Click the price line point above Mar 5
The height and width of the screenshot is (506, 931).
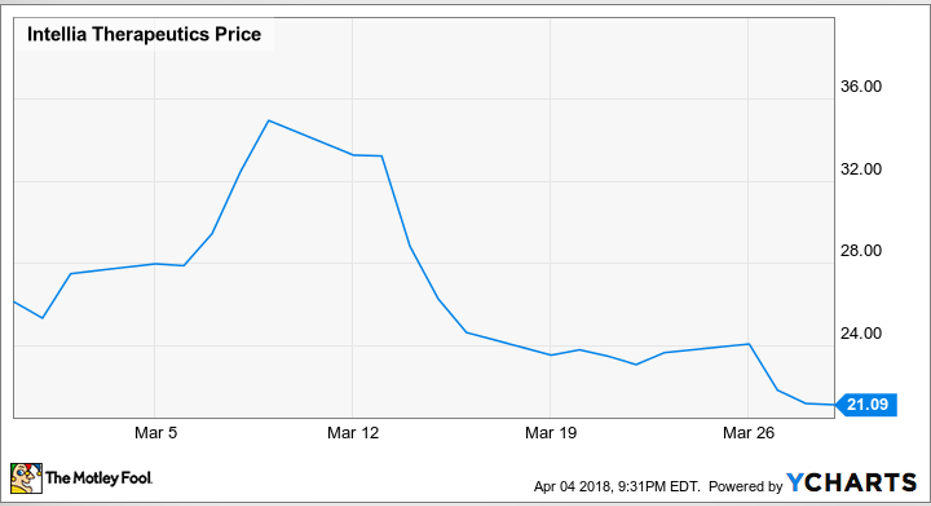coord(155,264)
